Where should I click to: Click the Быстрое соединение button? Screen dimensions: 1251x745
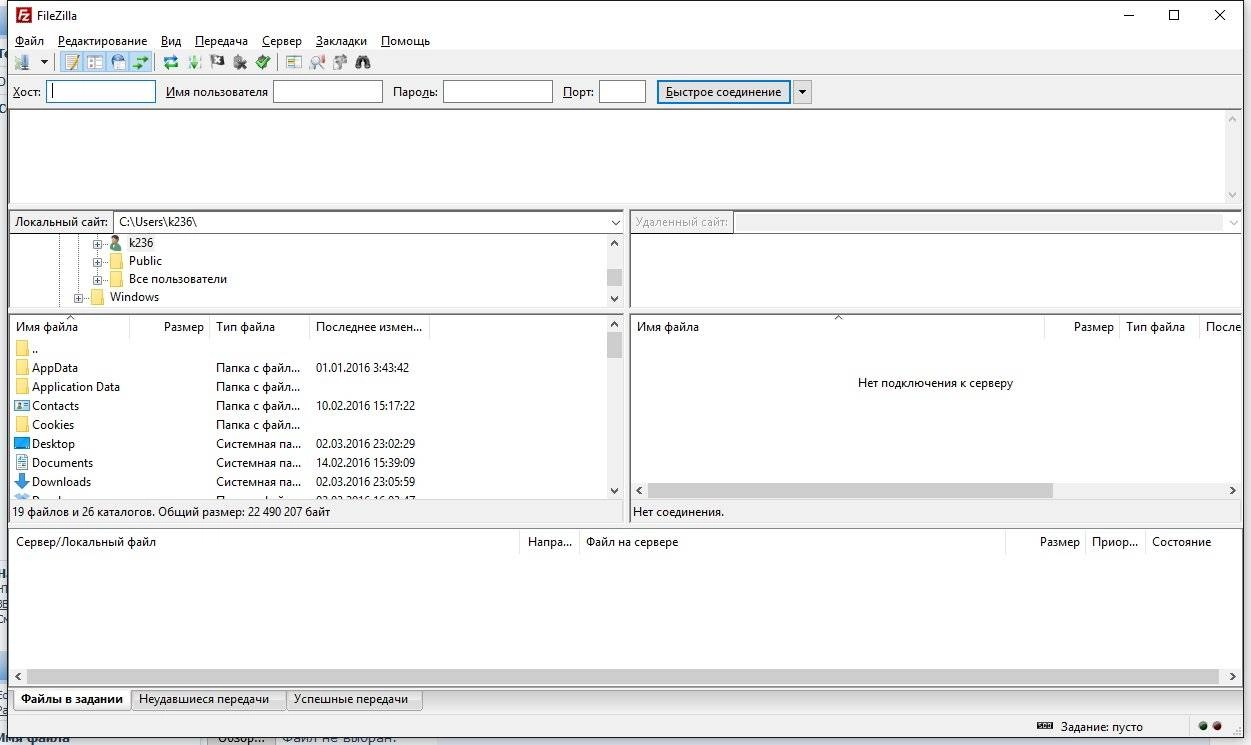pos(723,92)
